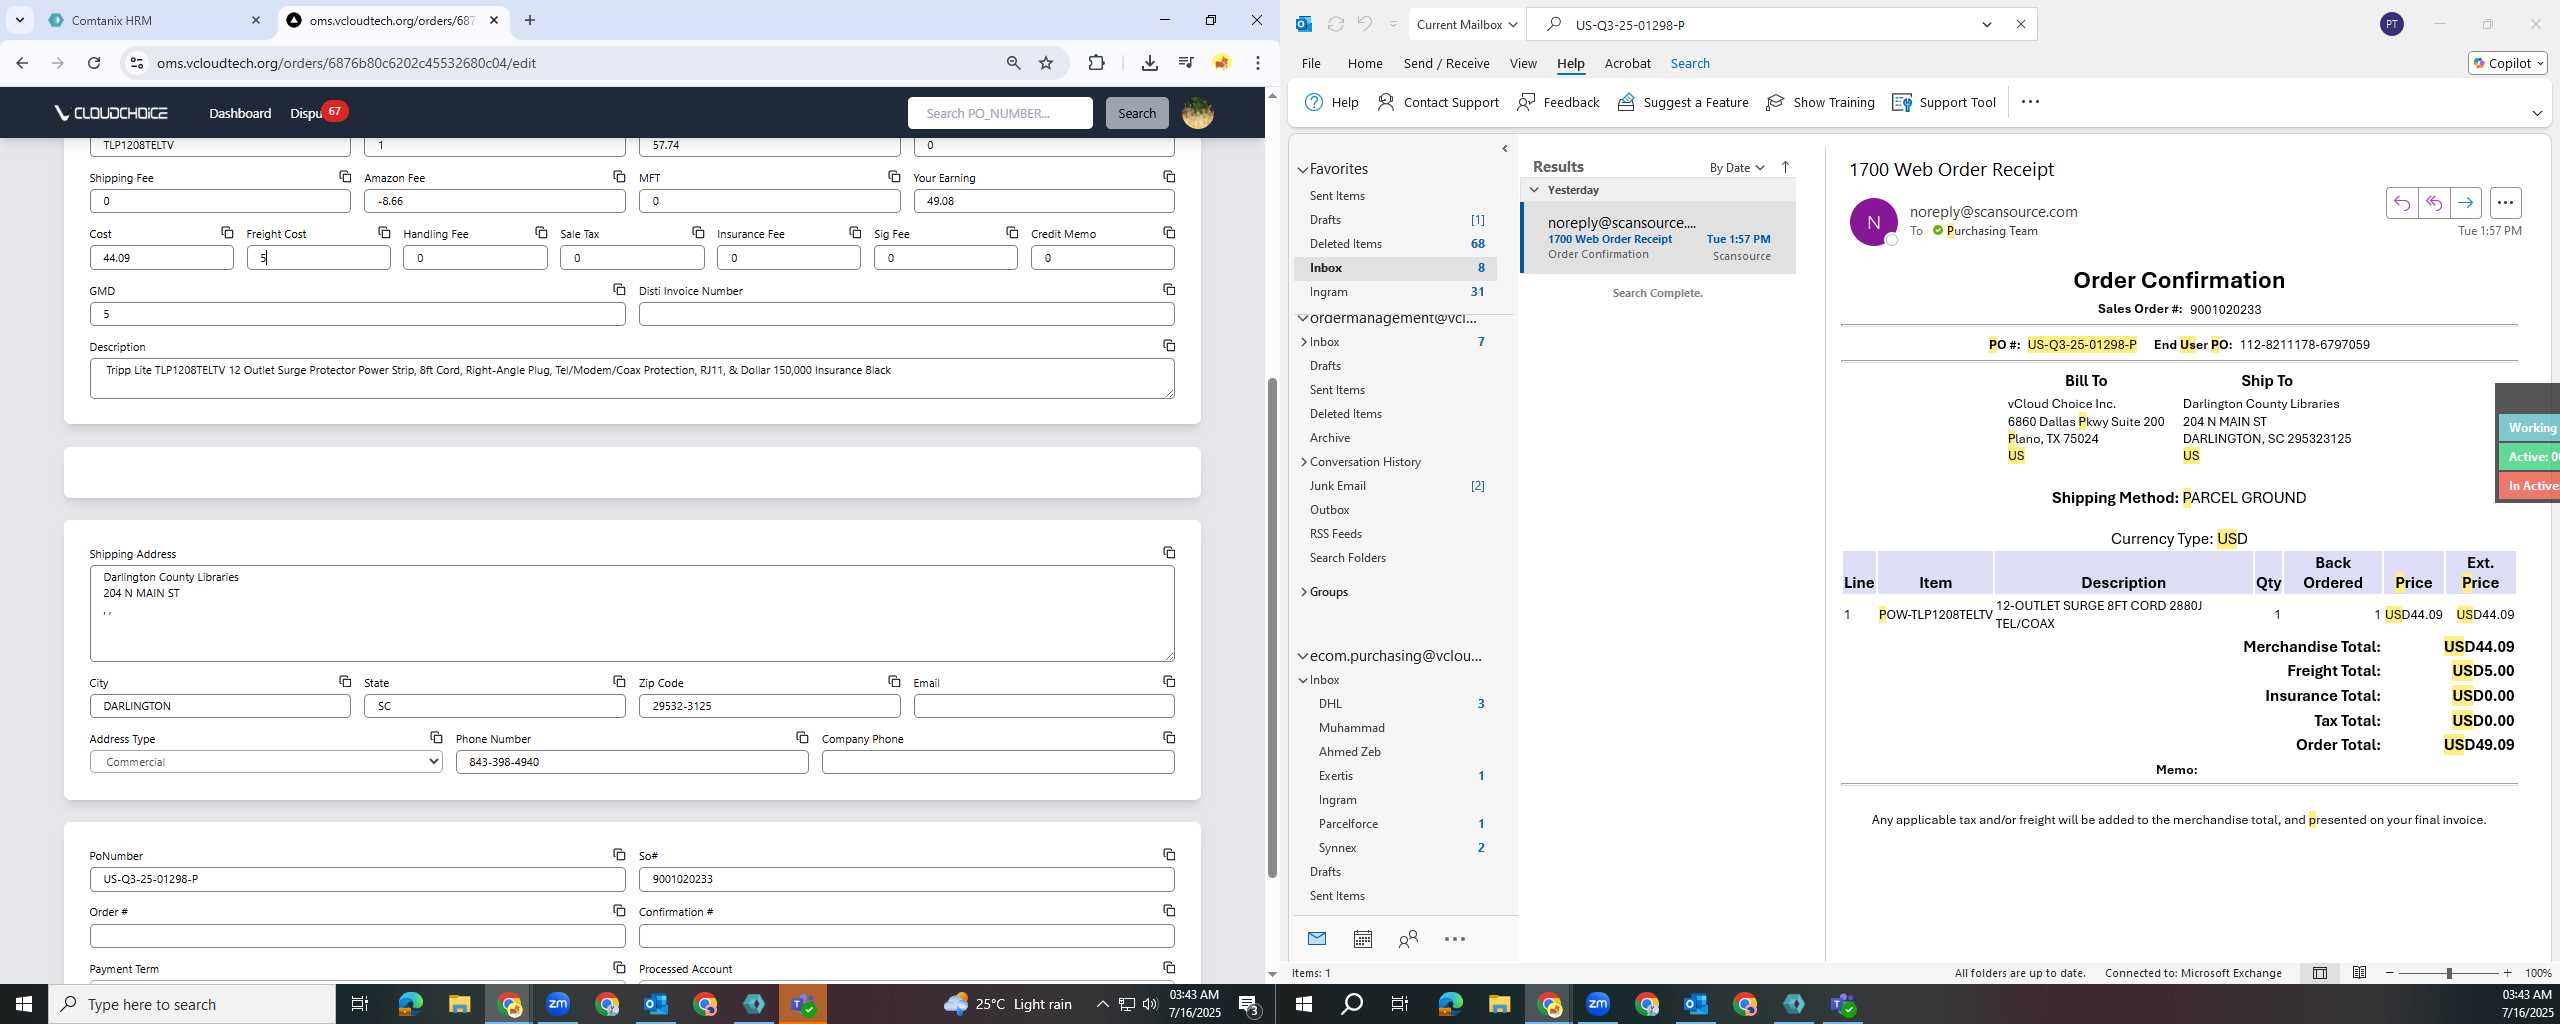Copy the So# field icon

[x=1169, y=854]
